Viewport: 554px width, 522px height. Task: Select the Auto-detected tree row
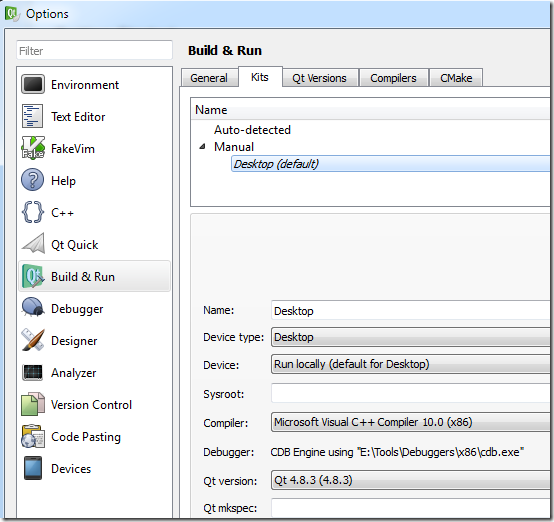click(252, 130)
